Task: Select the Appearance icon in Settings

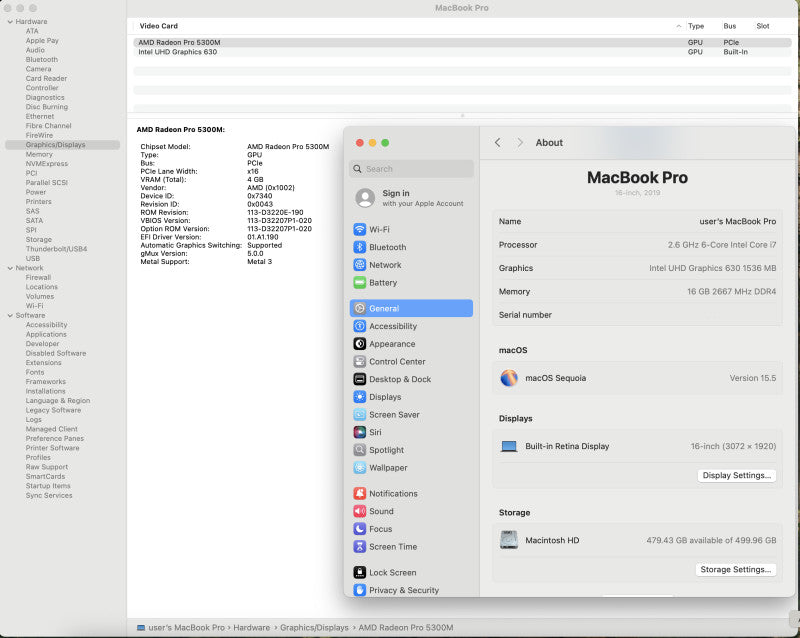Action: point(360,343)
